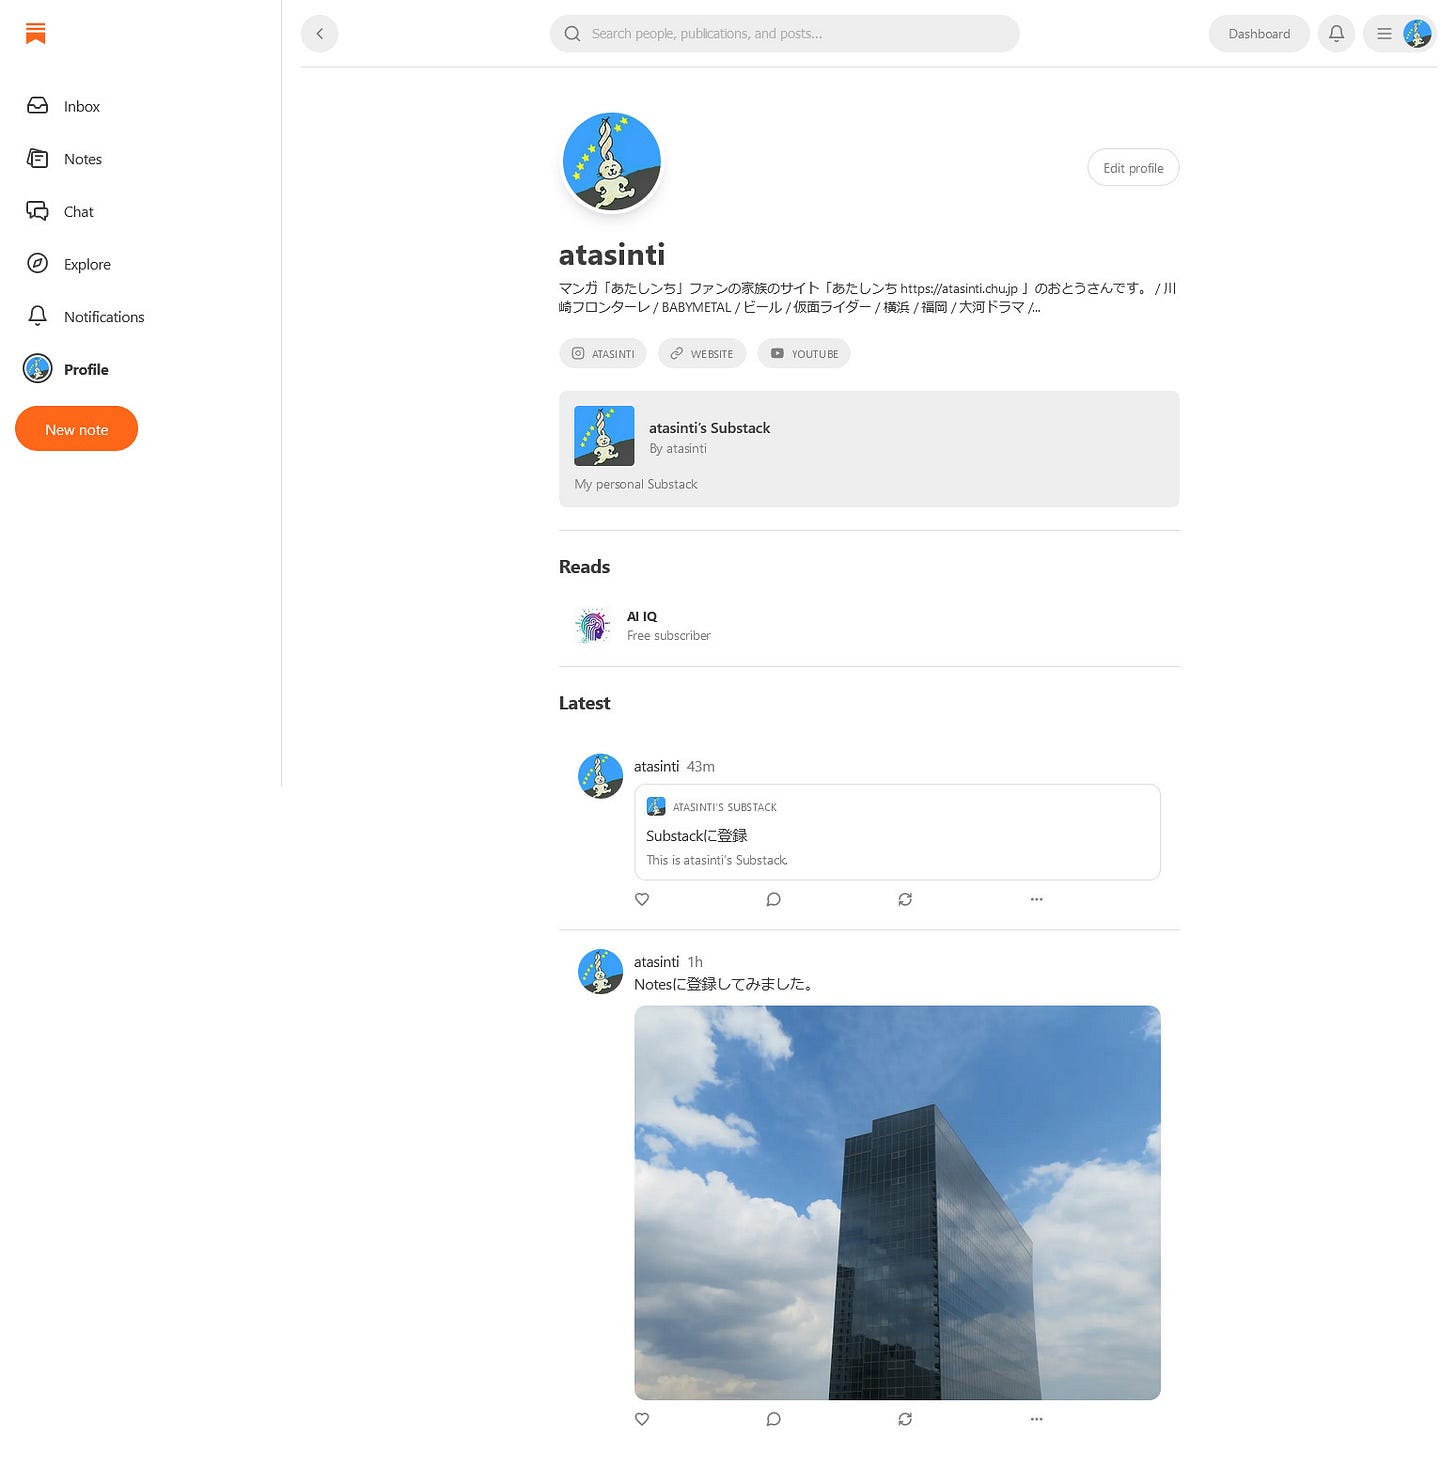Open the ATASINTI Instagram link
Screen dimensions: 1456x1464
pos(603,354)
